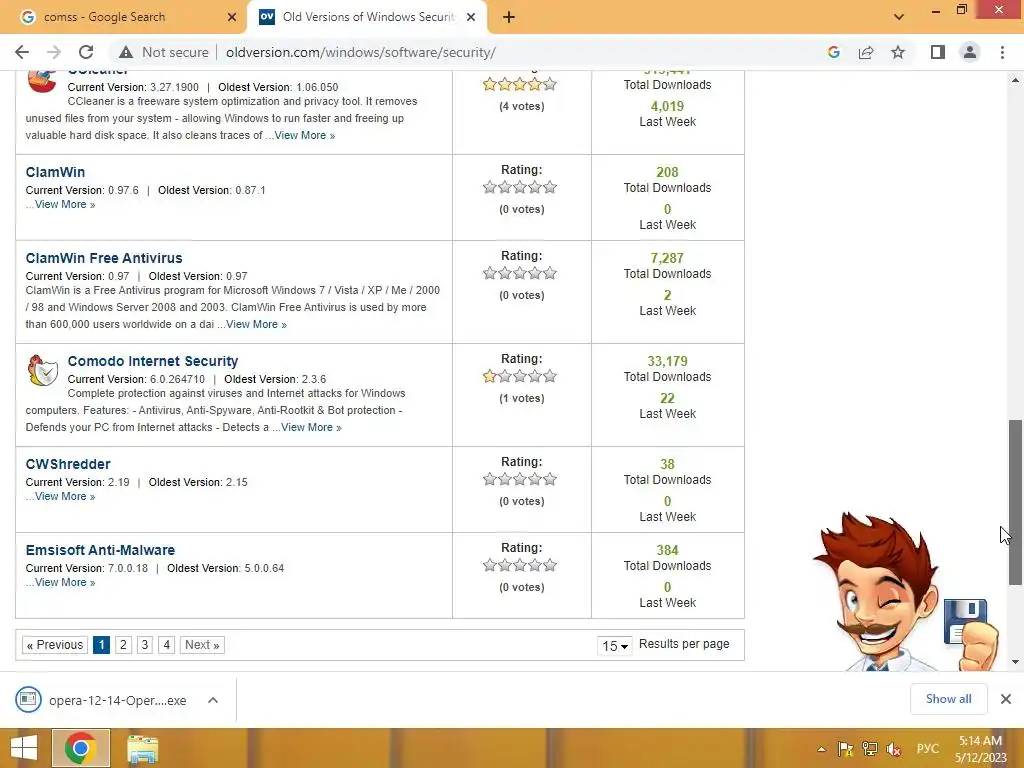Open the Comodo Internet Security link
This screenshot has width=1024, height=768.
click(153, 361)
